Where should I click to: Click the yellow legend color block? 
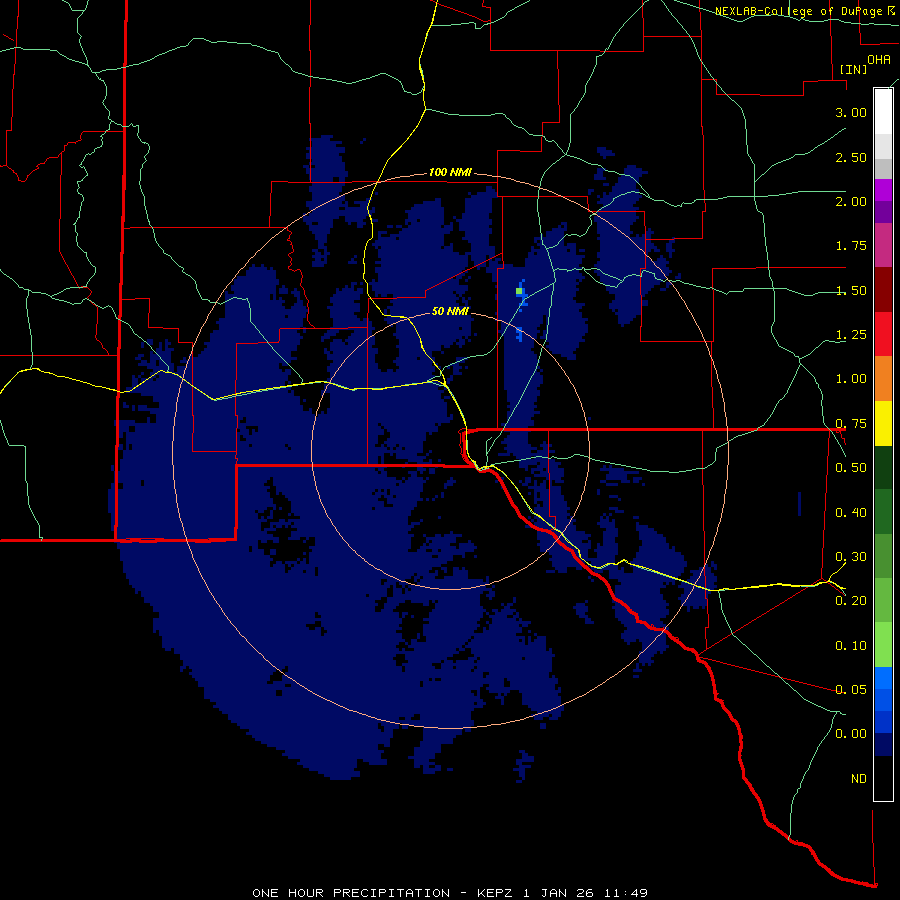(x=883, y=423)
